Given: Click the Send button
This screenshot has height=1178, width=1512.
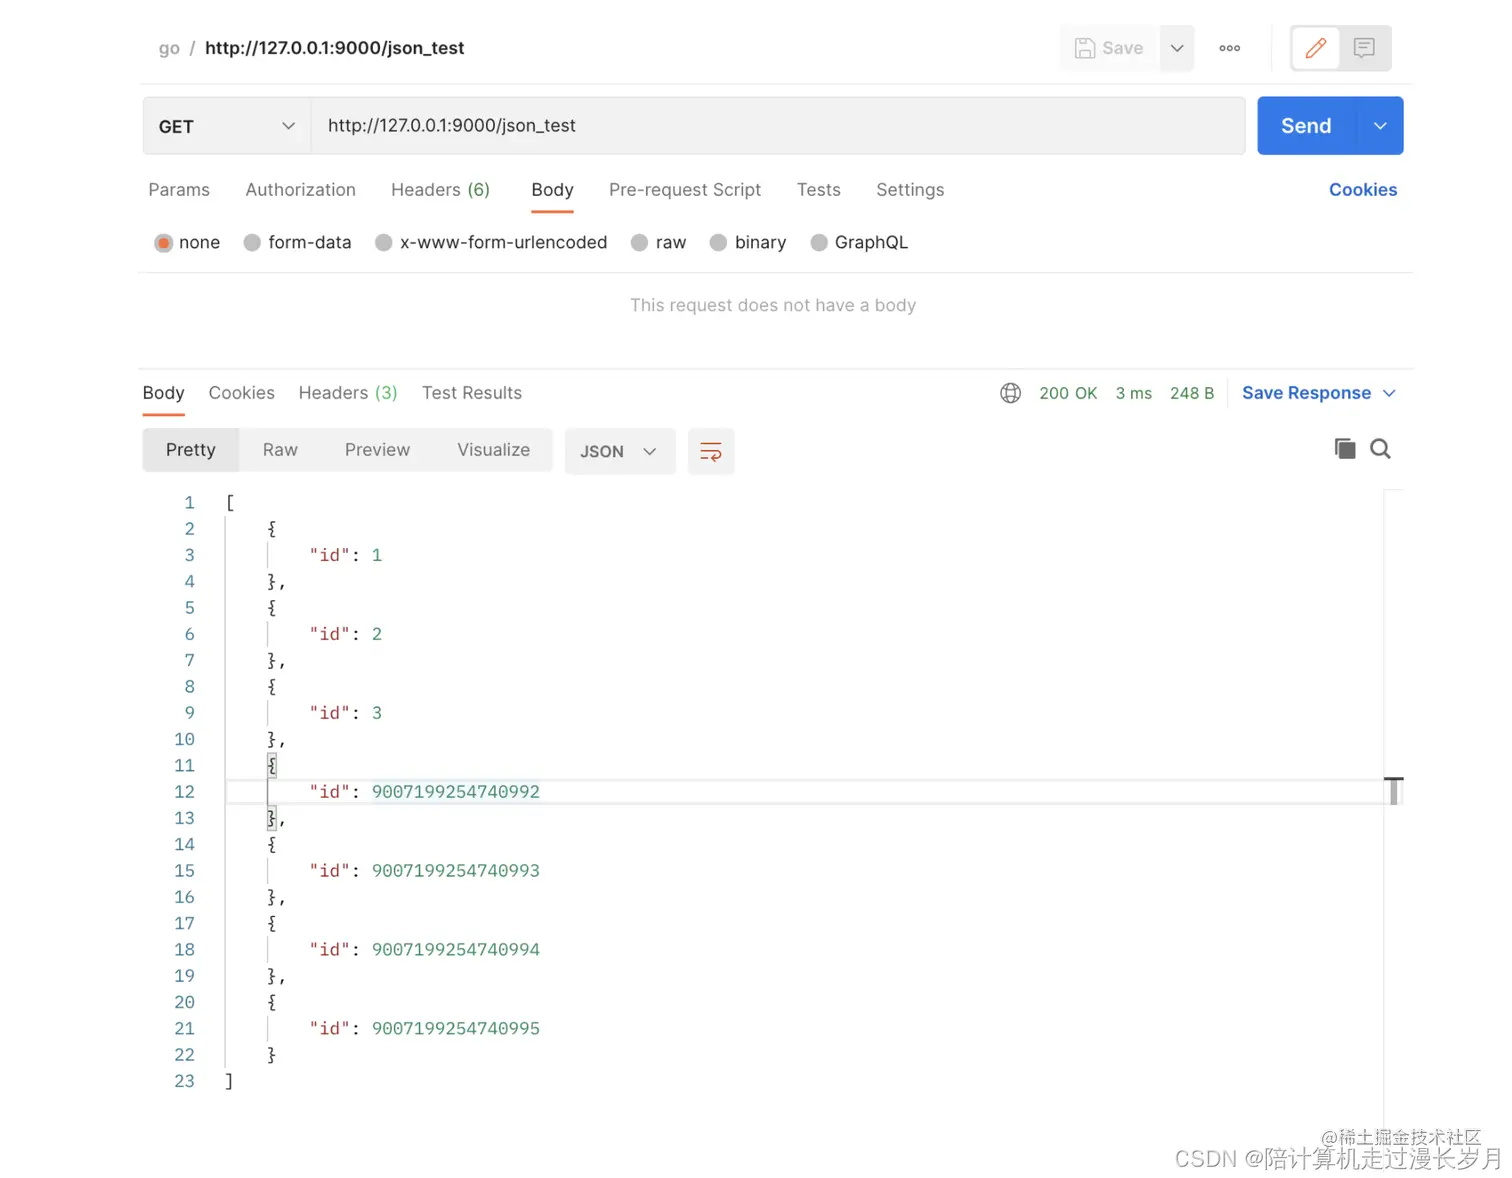Looking at the screenshot, I should click(1306, 126).
